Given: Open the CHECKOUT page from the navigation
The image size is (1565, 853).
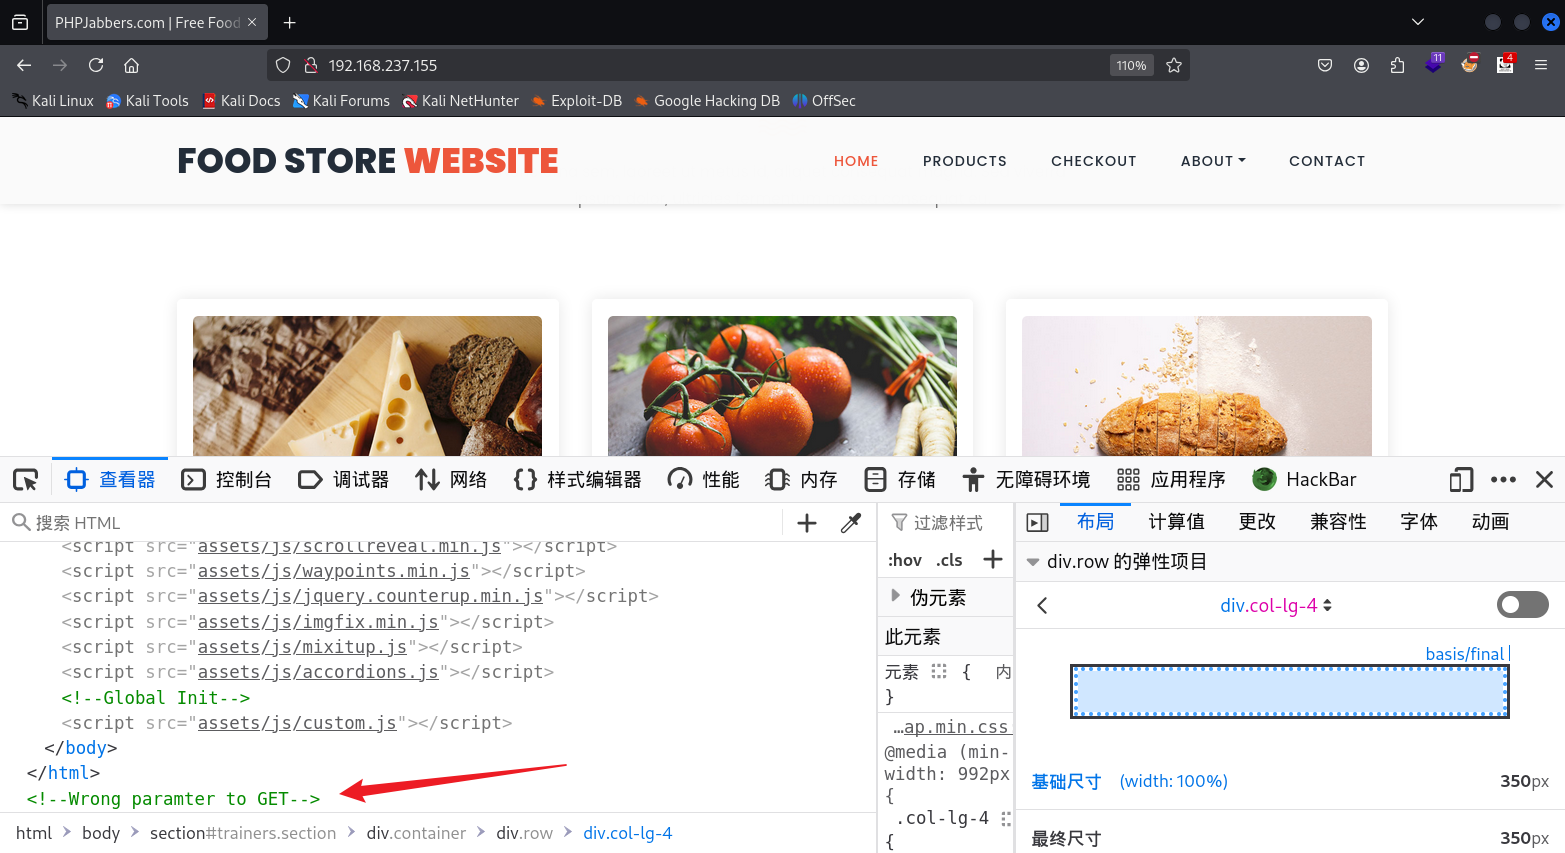Looking at the screenshot, I should (x=1094, y=161).
